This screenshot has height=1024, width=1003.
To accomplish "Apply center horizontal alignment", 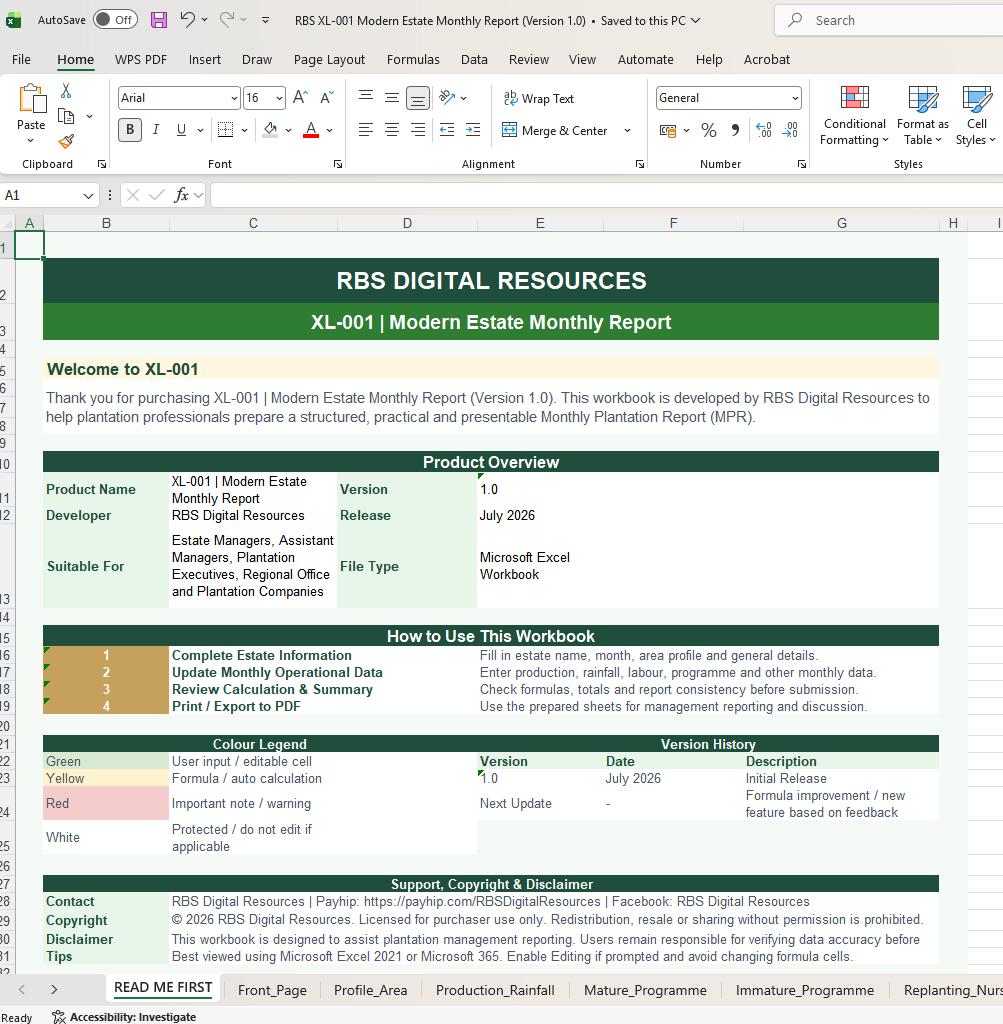I will click(392, 130).
